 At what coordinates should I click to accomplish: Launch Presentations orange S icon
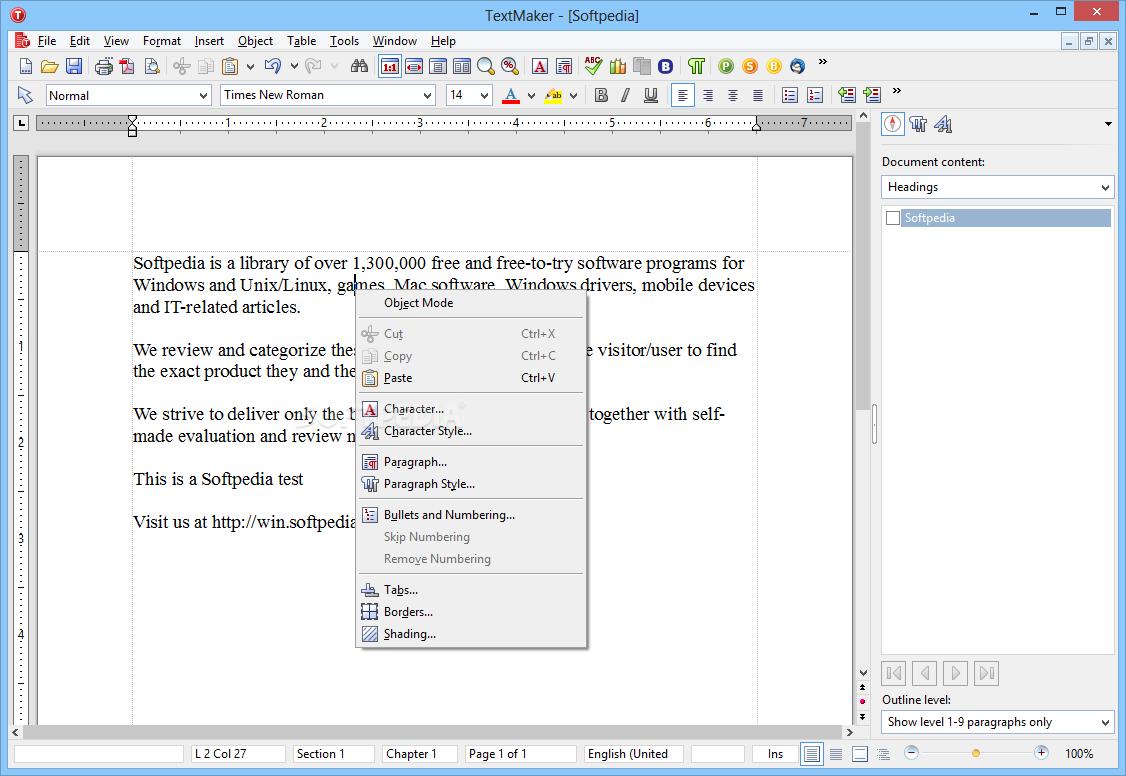pos(750,67)
